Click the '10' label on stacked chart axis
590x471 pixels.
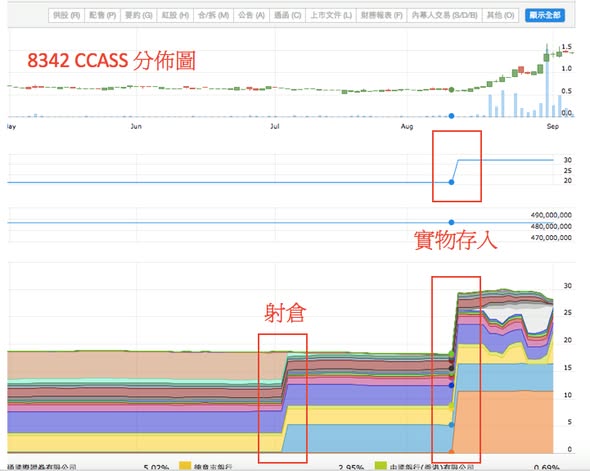(568, 395)
